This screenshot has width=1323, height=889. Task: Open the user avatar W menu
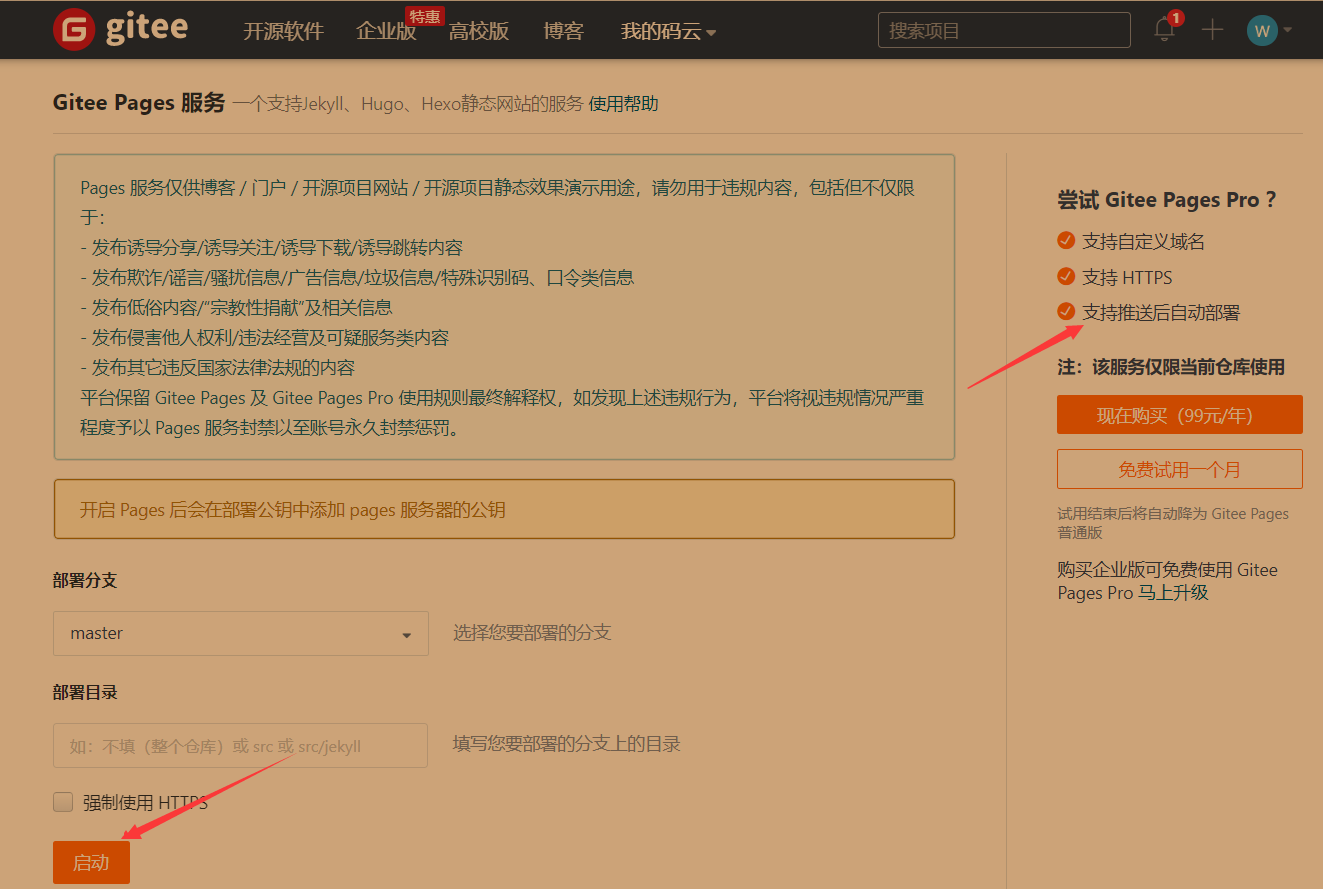click(x=1262, y=30)
